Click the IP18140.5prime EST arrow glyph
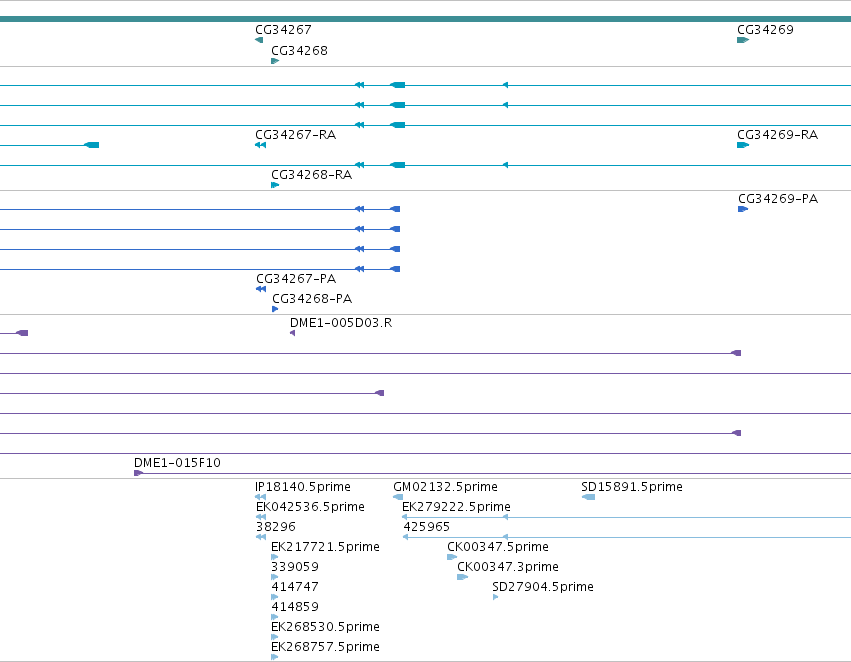Screen dimensions: 851x662 pos(261,497)
